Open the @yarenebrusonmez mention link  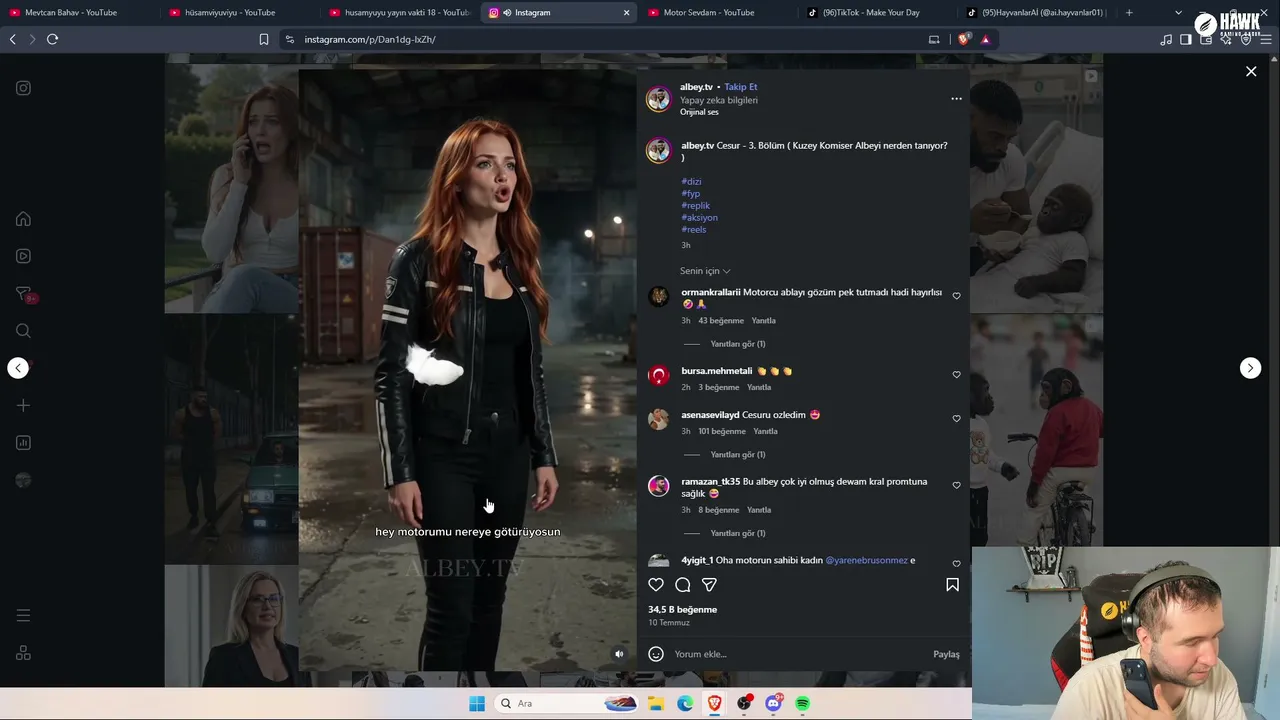click(x=867, y=560)
